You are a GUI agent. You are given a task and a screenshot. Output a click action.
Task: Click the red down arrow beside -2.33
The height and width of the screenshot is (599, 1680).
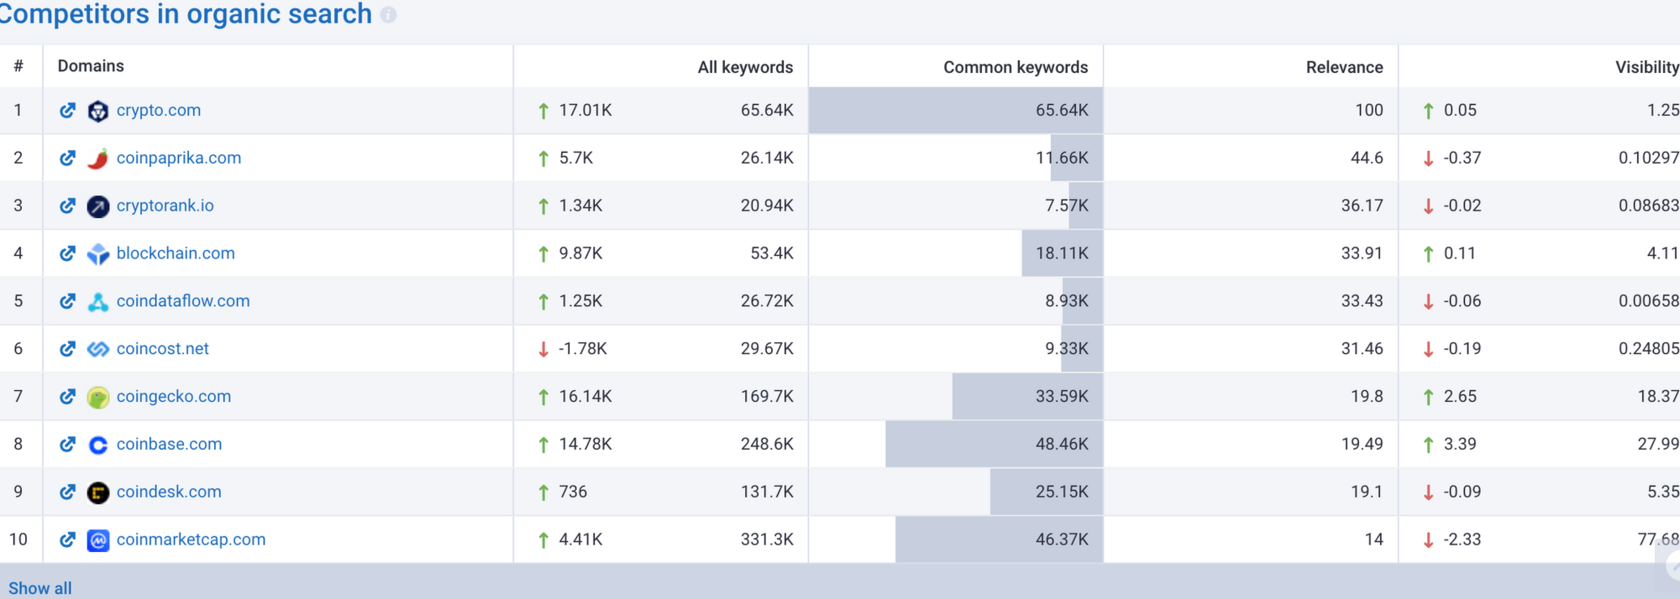point(1428,538)
